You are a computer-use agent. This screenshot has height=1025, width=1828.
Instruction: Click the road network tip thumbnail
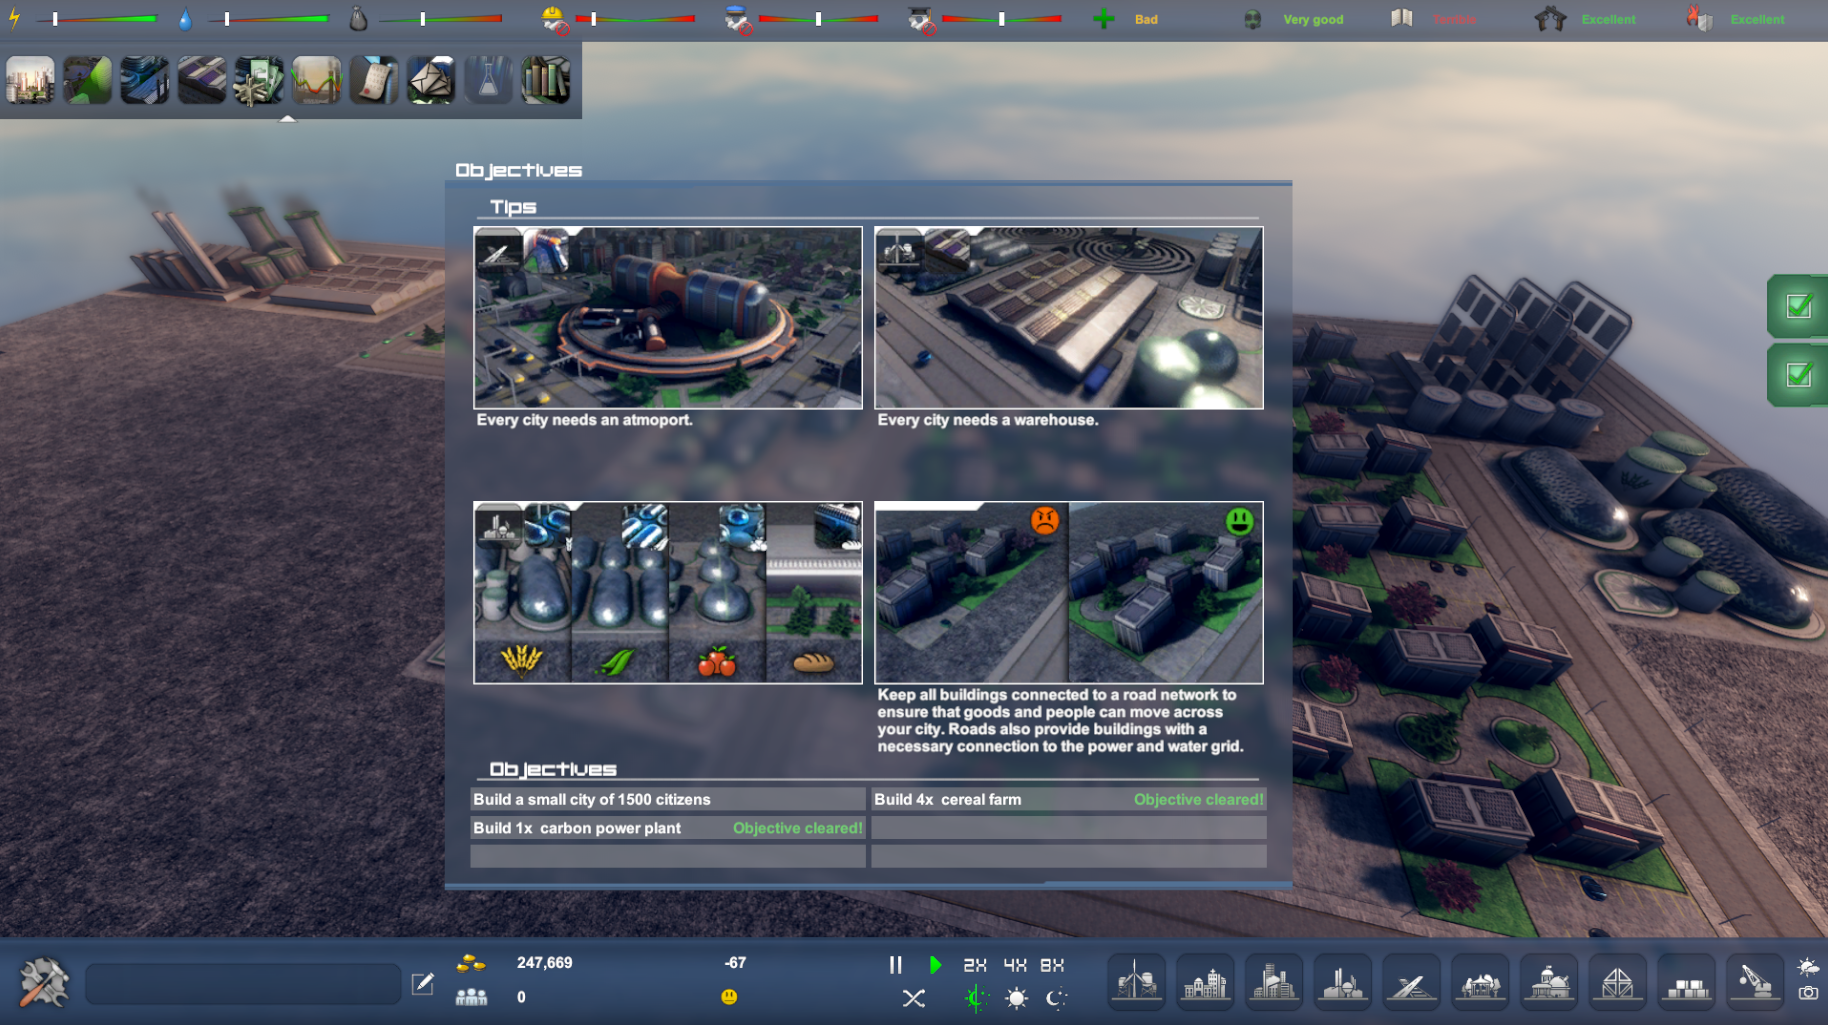[1069, 592]
